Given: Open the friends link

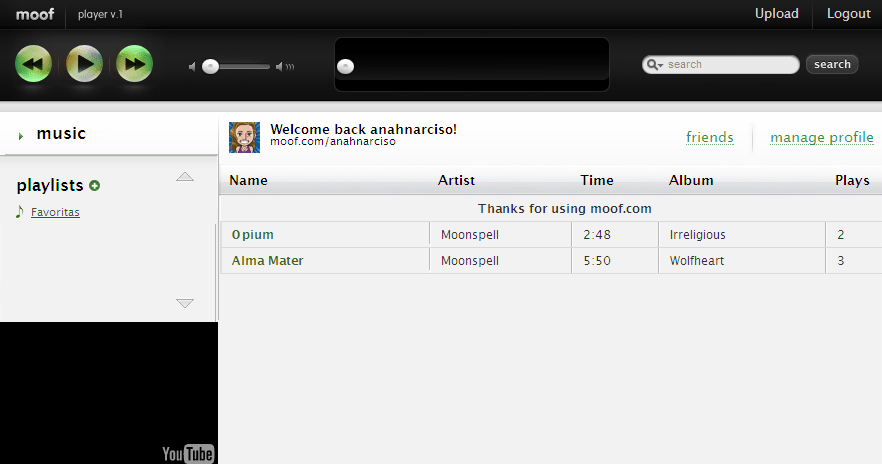Looking at the screenshot, I should pyautogui.click(x=709, y=137).
